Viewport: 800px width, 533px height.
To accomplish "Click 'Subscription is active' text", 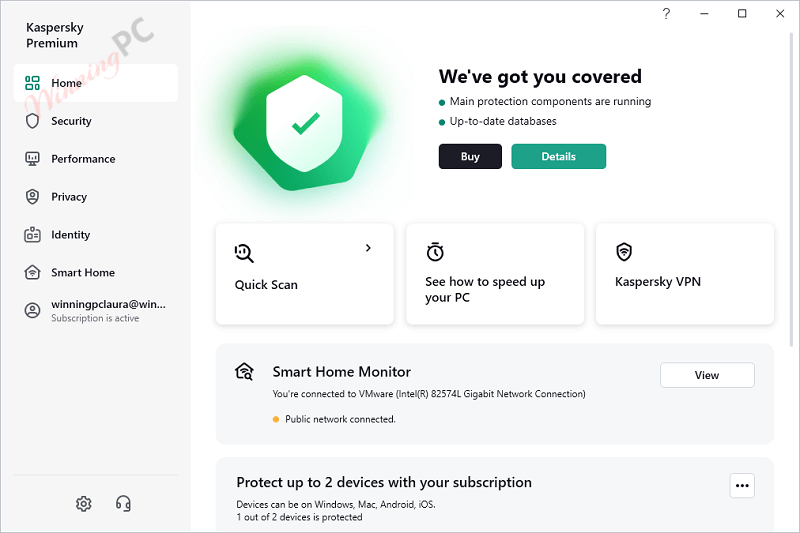I will [x=95, y=318].
